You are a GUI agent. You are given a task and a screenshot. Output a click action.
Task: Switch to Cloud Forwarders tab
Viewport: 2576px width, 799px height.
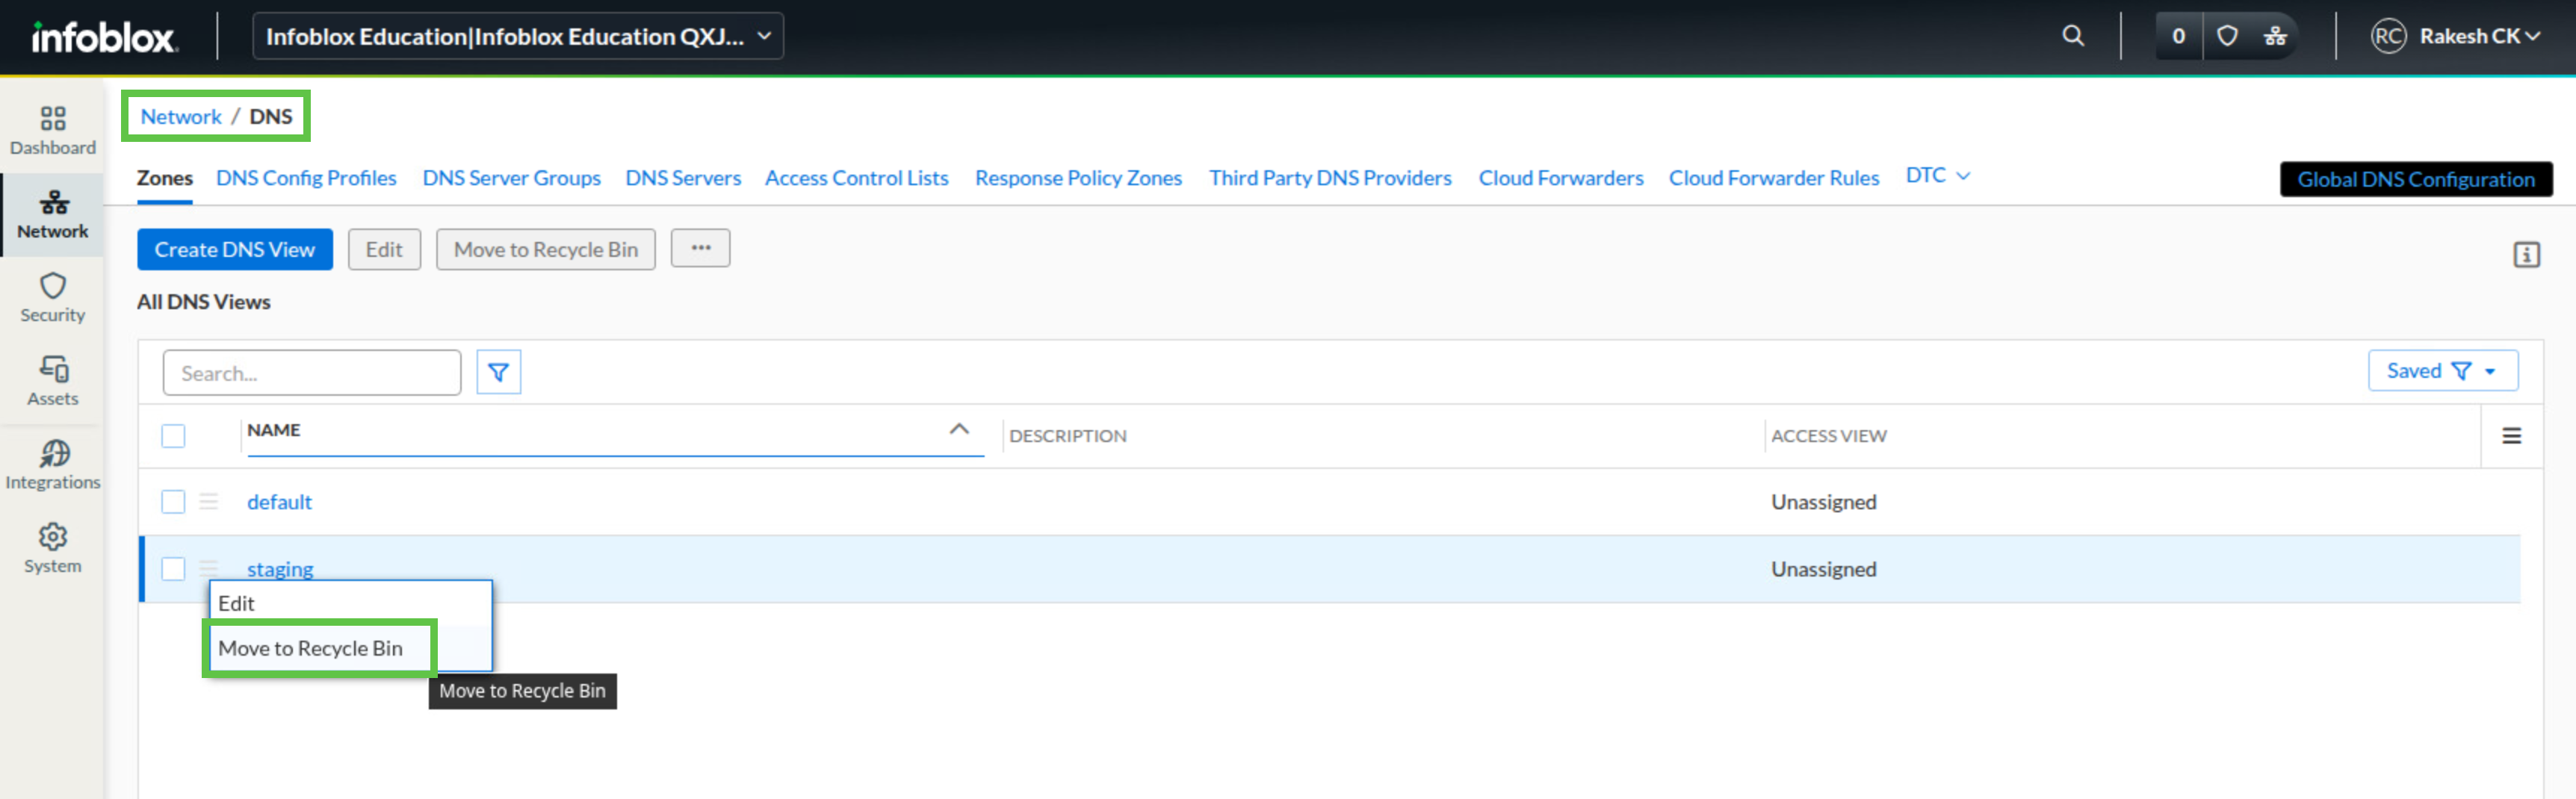[1561, 178]
